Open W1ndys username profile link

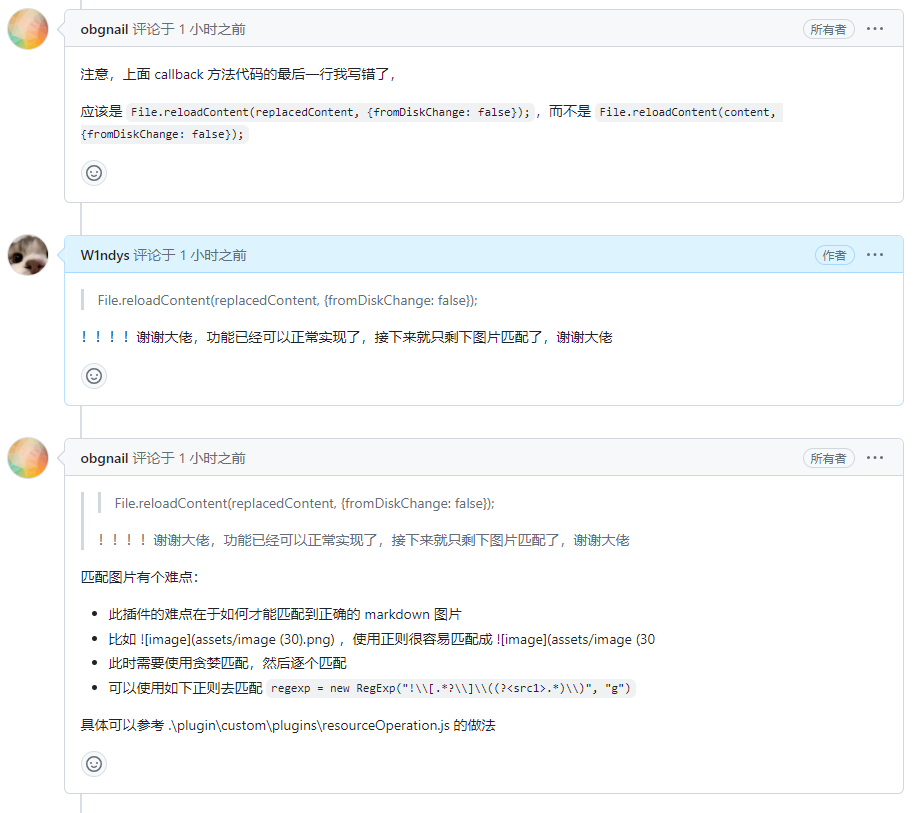pyautogui.click(x=105, y=255)
